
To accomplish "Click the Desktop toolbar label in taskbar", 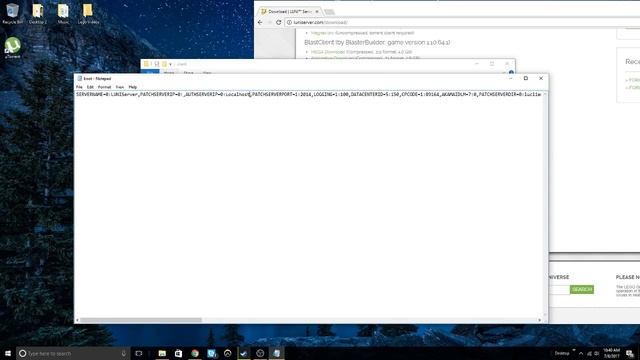I will [x=562, y=353].
